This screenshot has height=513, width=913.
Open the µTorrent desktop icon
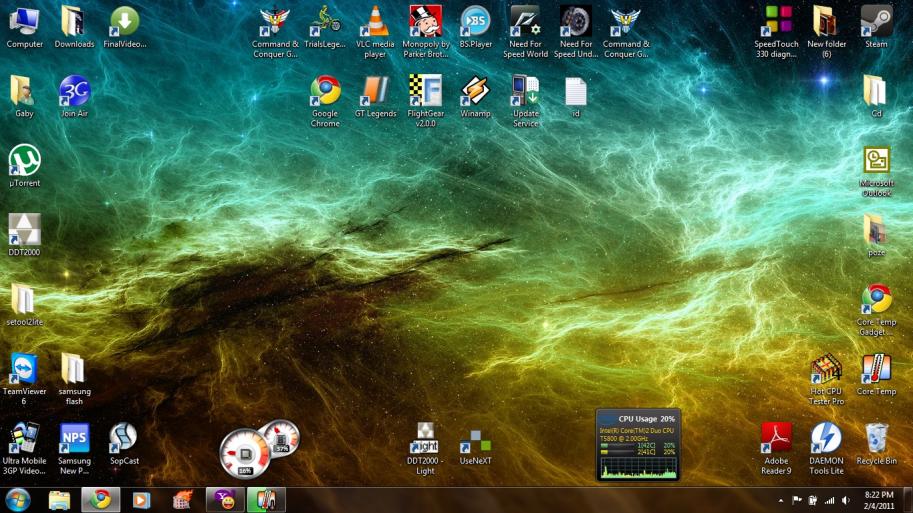click(24, 162)
